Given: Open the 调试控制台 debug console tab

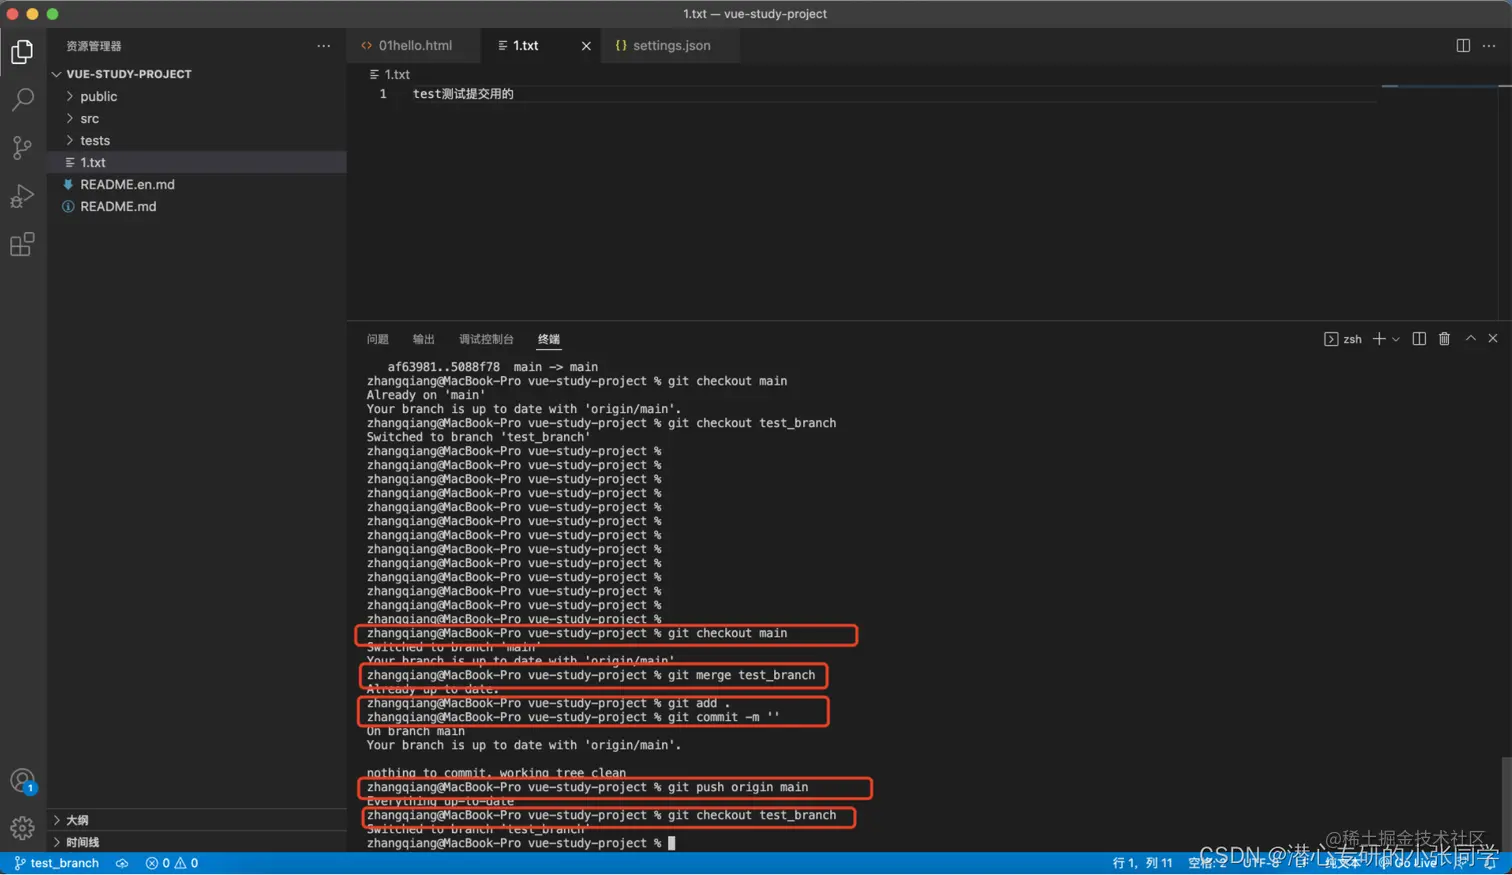Looking at the screenshot, I should pos(486,339).
